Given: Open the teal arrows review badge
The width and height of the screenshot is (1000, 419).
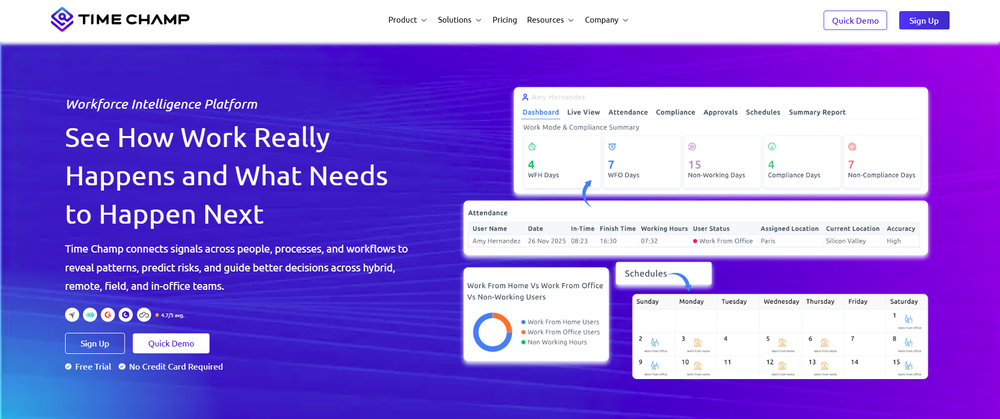Looking at the screenshot, I should coord(89,314).
